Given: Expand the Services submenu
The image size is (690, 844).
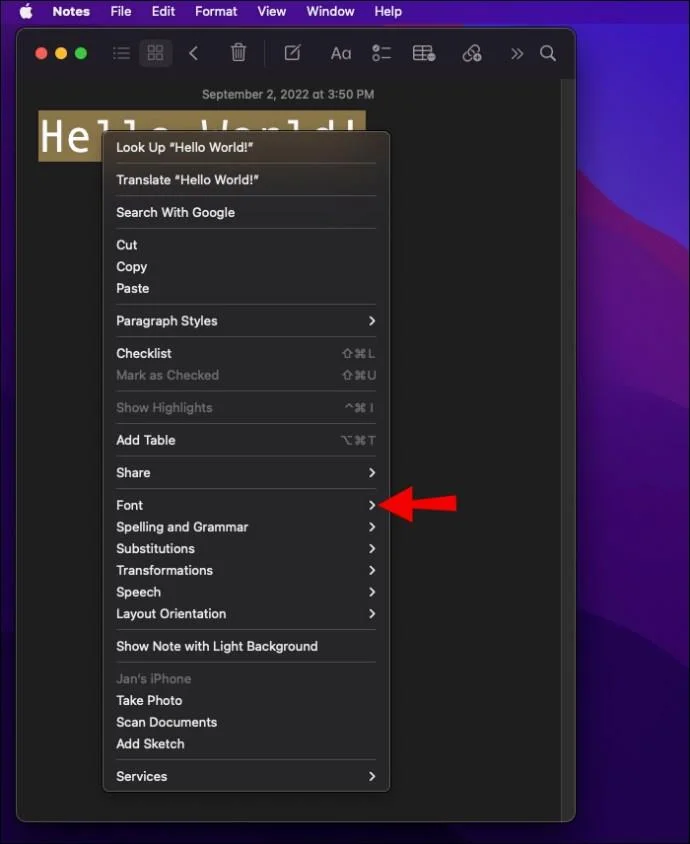Looking at the screenshot, I should click(x=246, y=776).
